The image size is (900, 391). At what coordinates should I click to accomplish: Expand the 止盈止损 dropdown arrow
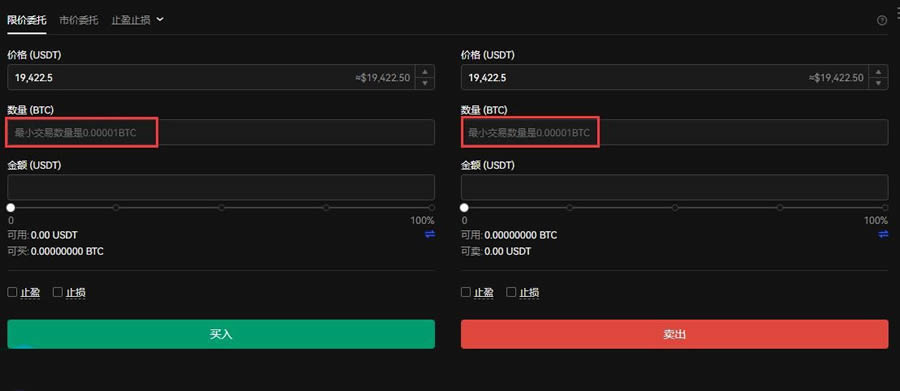(x=160, y=20)
